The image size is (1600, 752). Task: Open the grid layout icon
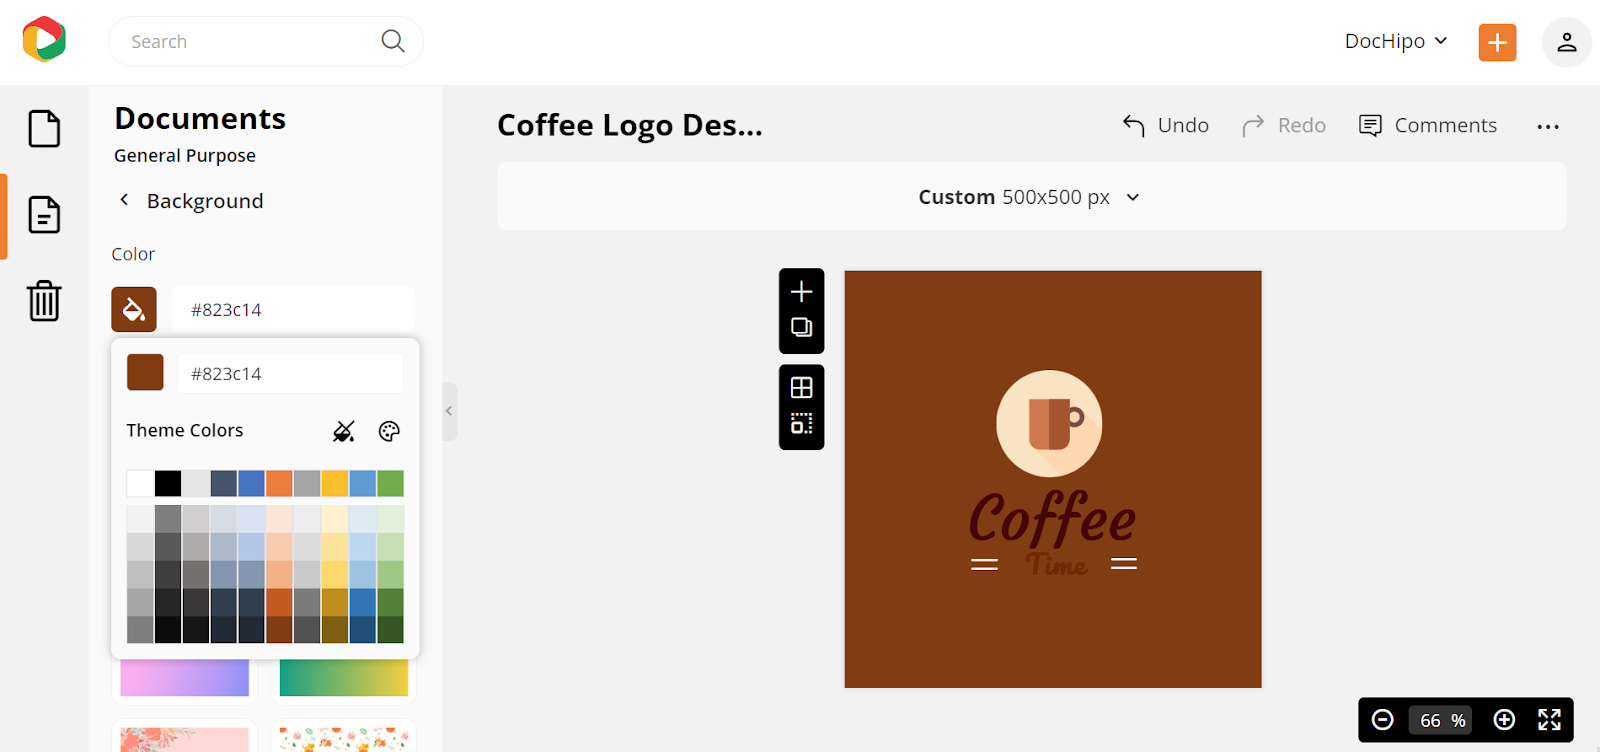click(x=801, y=388)
